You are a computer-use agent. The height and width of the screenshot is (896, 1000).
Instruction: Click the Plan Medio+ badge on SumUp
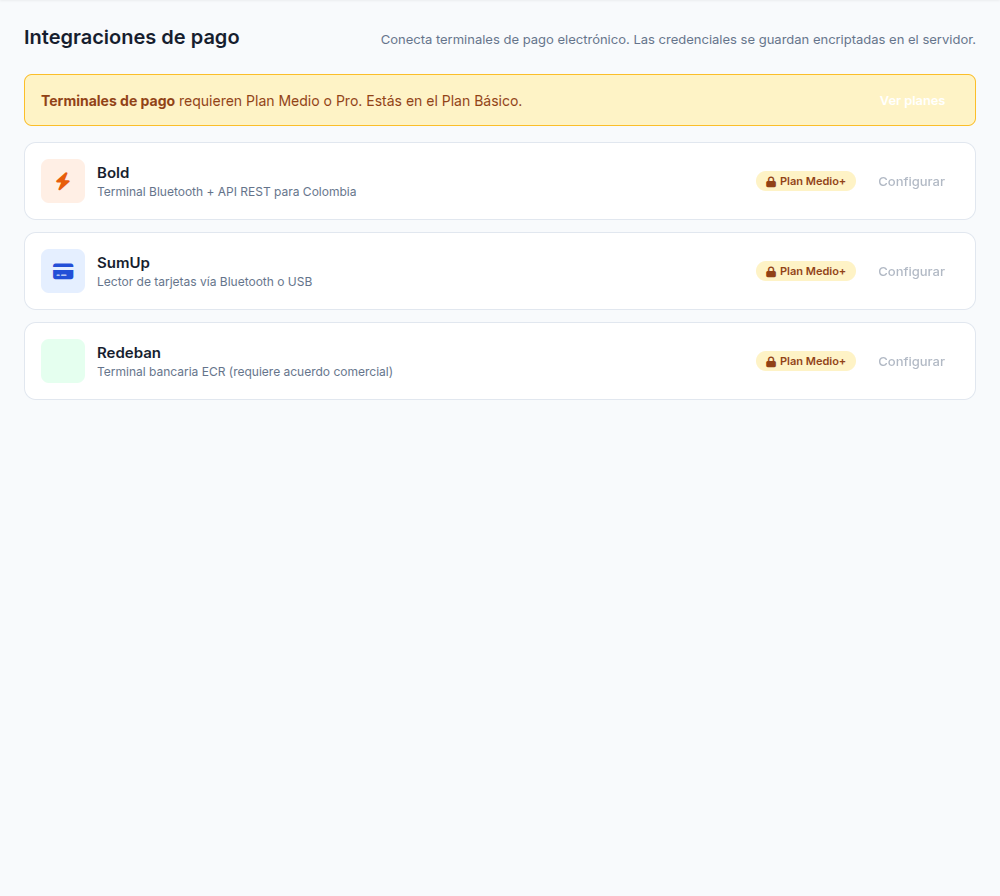click(x=805, y=271)
